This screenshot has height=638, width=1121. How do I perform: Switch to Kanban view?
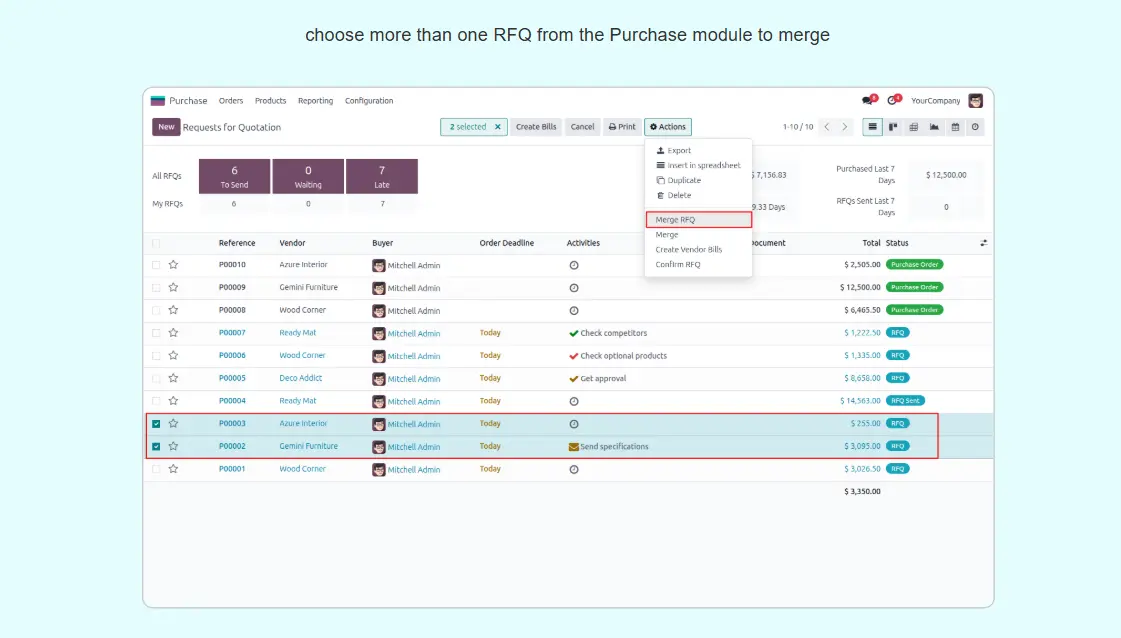click(893, 127)
